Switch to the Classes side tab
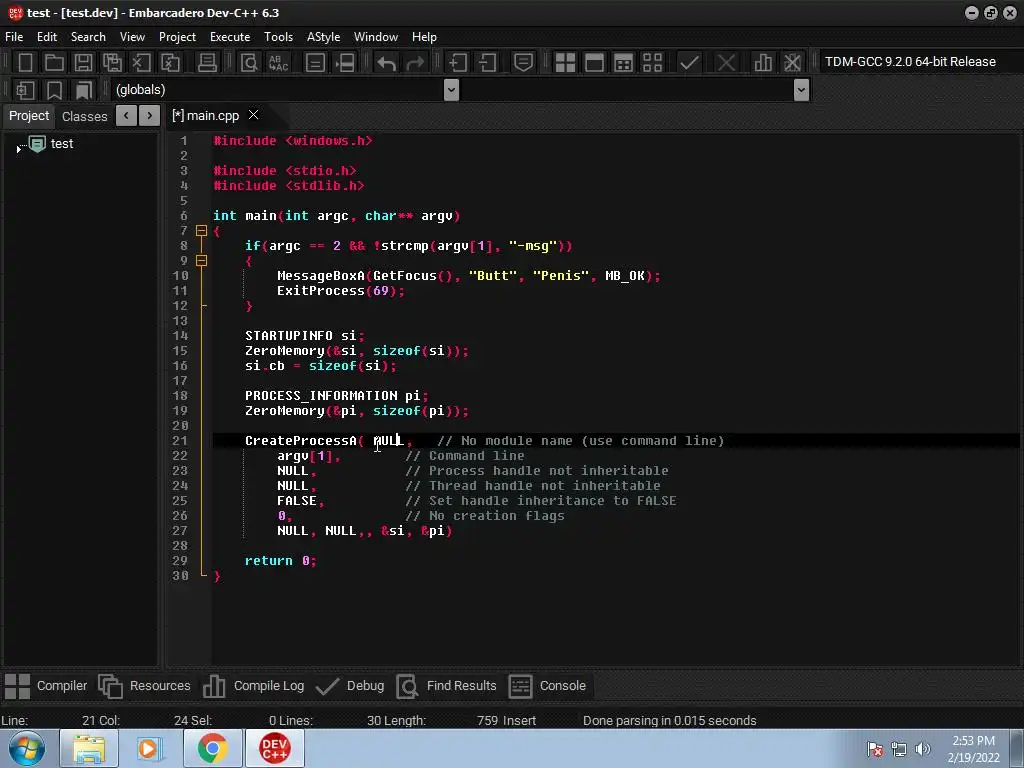 [84, 116]
